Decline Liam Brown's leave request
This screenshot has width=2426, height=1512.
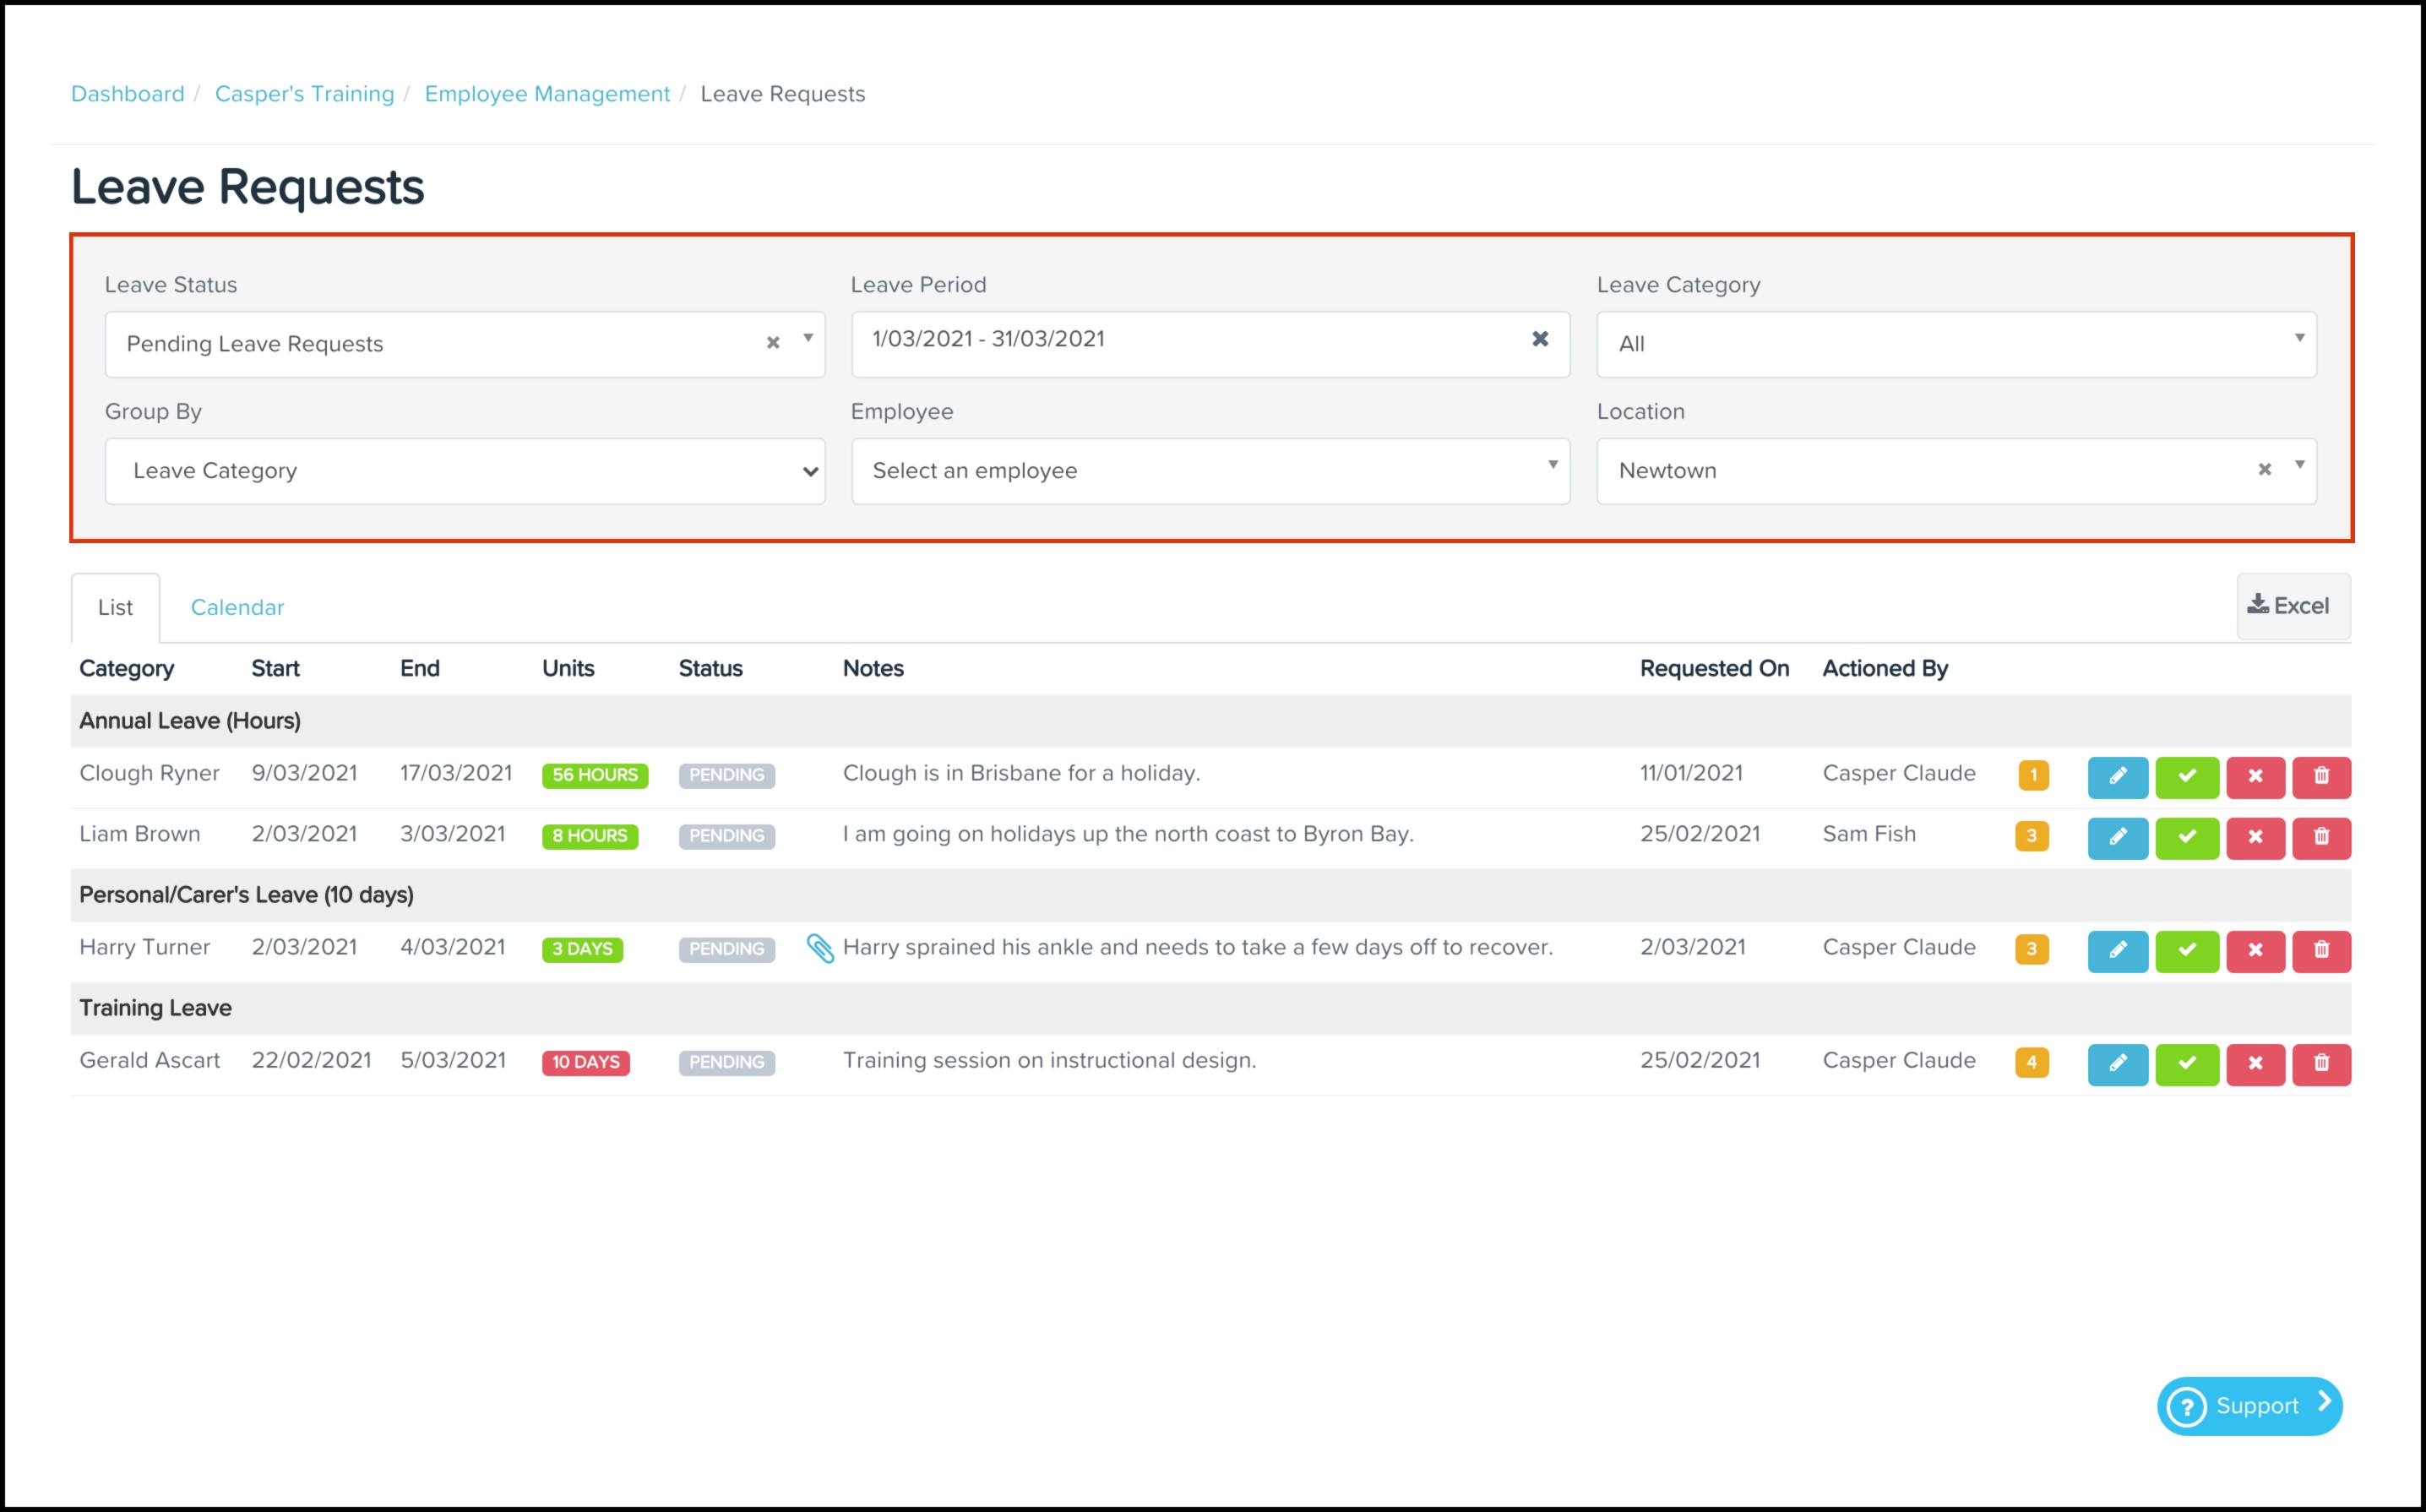click(2254, 837)
